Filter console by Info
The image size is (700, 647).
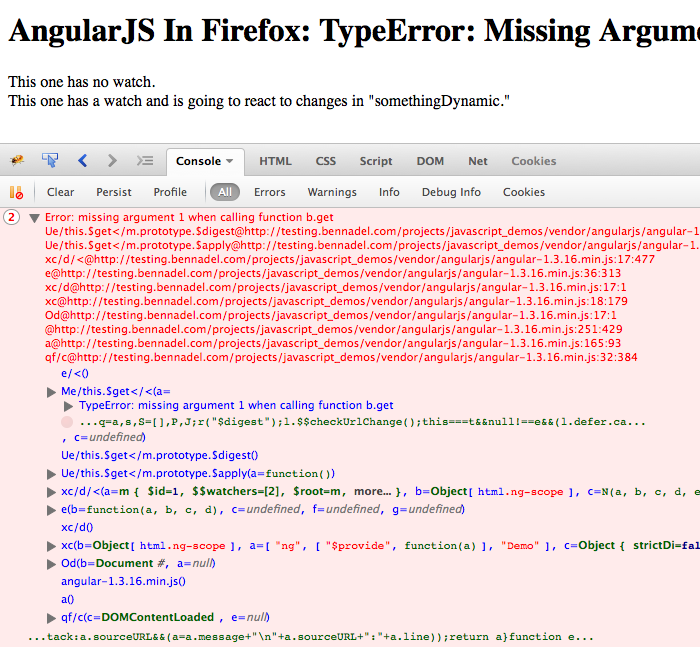click(389, 192)
